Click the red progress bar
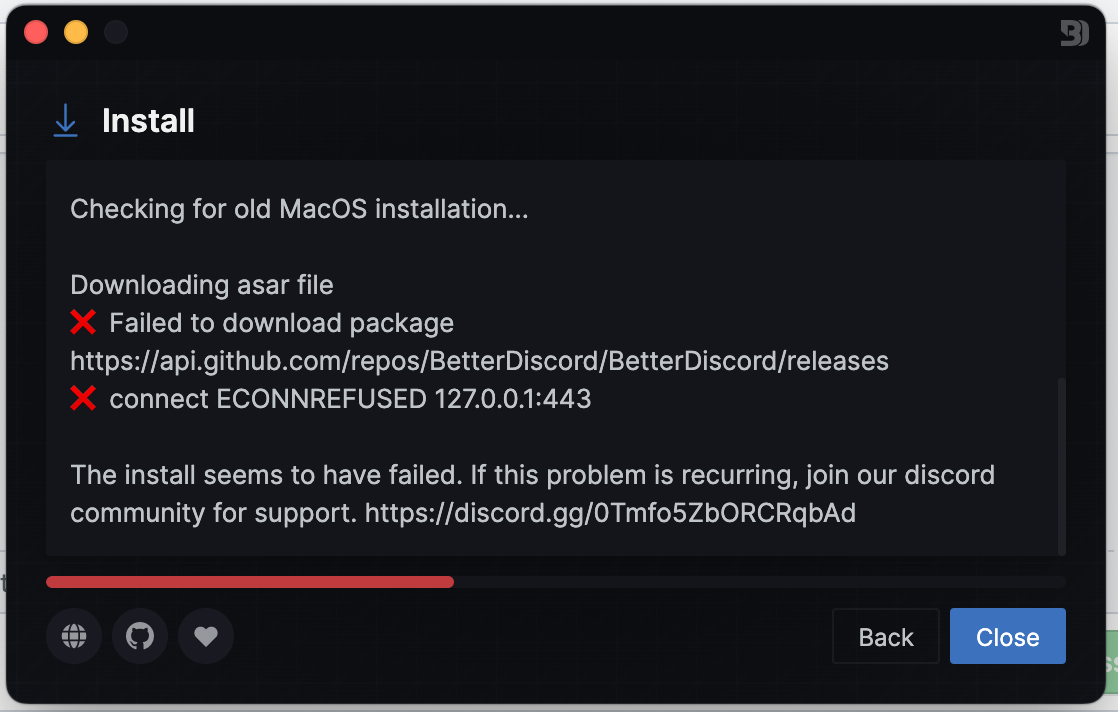1118x712 pixels. [250, 581]
